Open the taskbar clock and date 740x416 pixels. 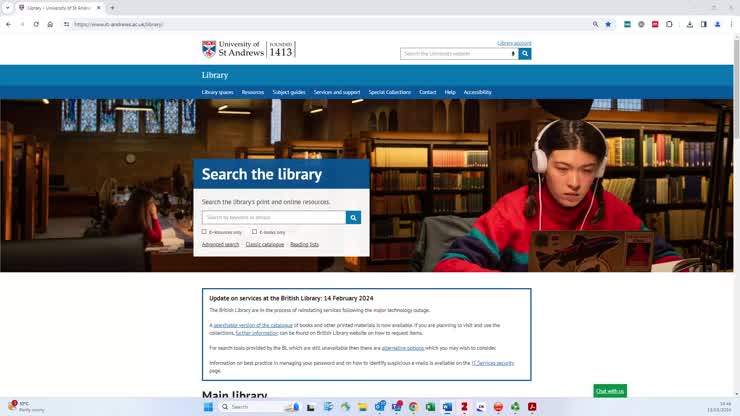719,407
